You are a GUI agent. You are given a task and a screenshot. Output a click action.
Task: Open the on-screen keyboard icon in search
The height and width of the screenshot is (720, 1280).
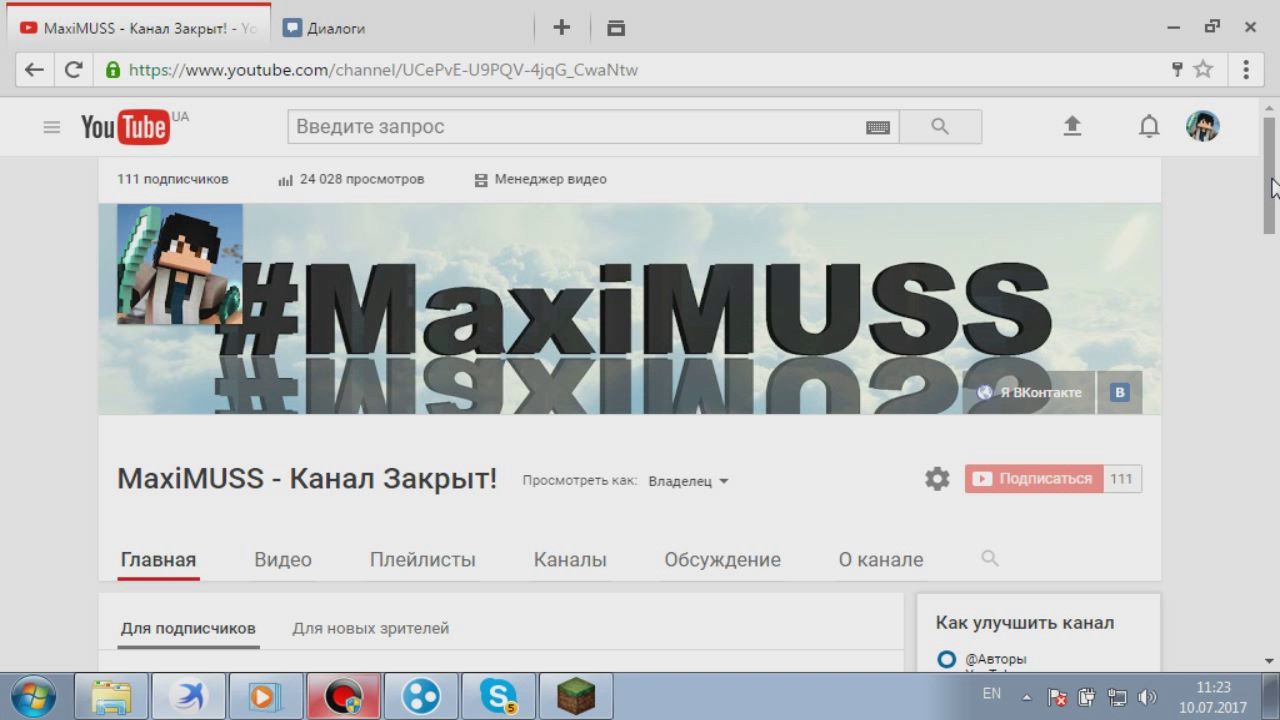pyautogui.click(x=878, y=127)
